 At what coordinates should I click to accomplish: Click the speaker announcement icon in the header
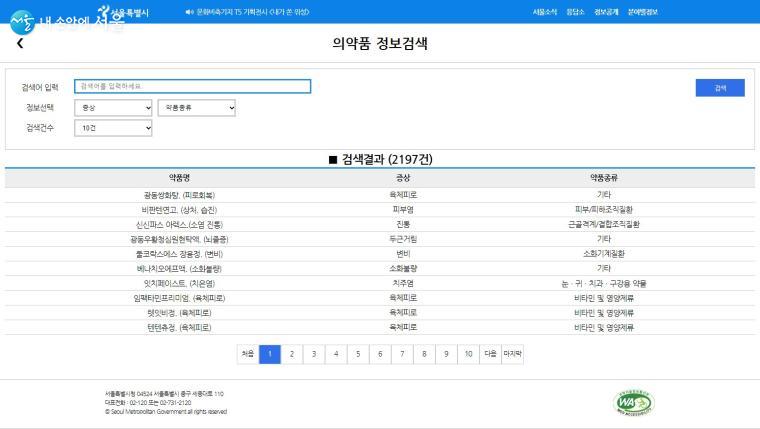pos(190,12)
